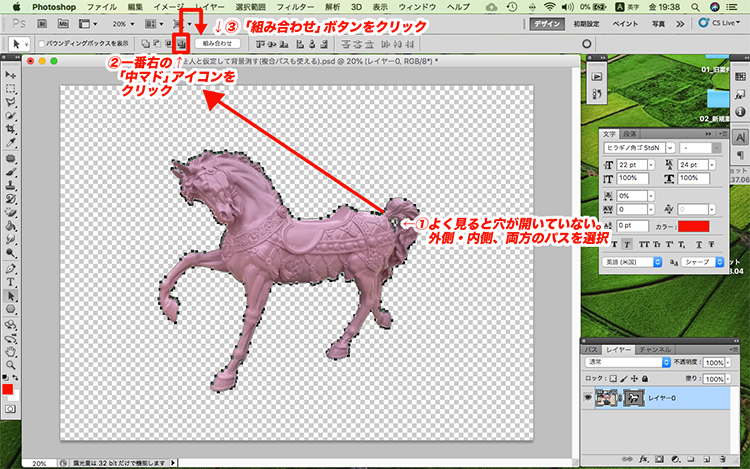Click the 組み合わせ button
The image size is (750, 469).
pyautogui.click(x=217, y=44)
